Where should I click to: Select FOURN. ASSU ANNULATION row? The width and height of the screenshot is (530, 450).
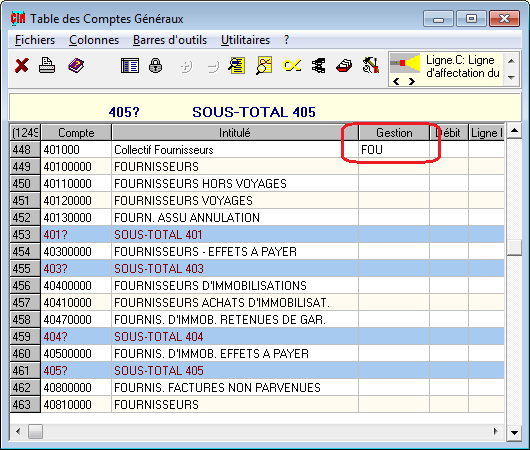point(257,217)
